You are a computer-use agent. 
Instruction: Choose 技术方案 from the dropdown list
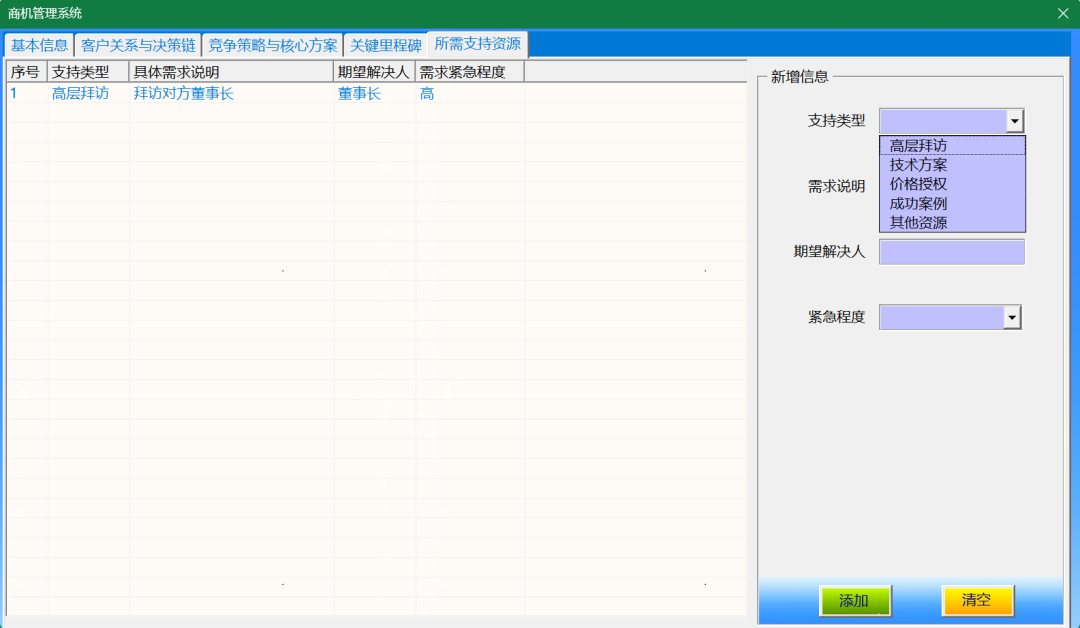(953, 165)
